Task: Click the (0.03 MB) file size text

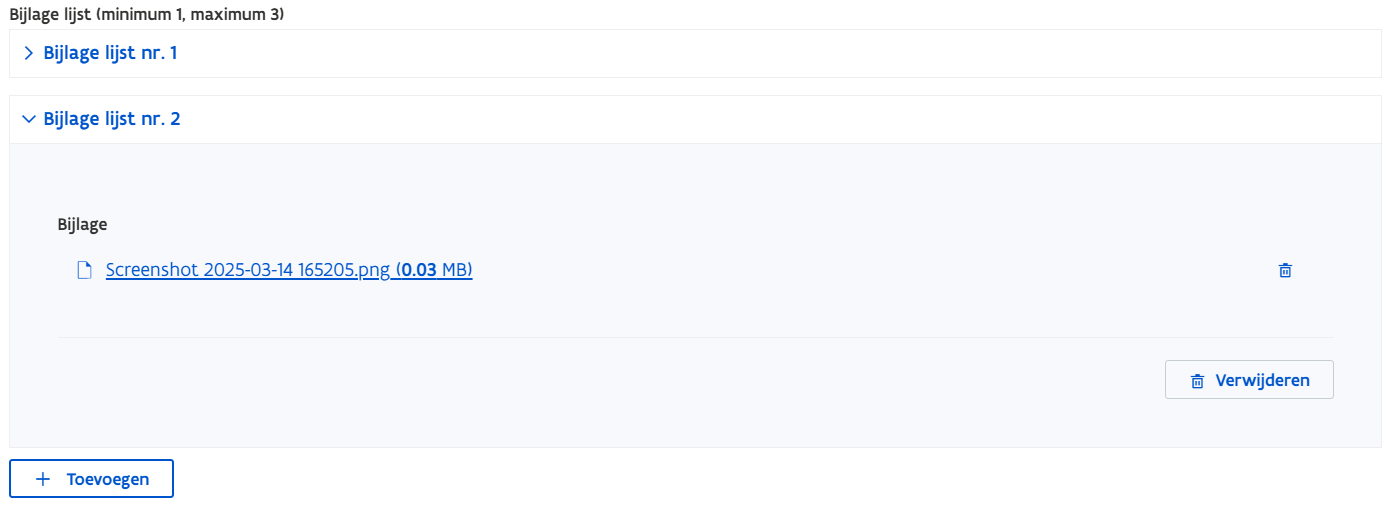Action: (x=435, y=270)
